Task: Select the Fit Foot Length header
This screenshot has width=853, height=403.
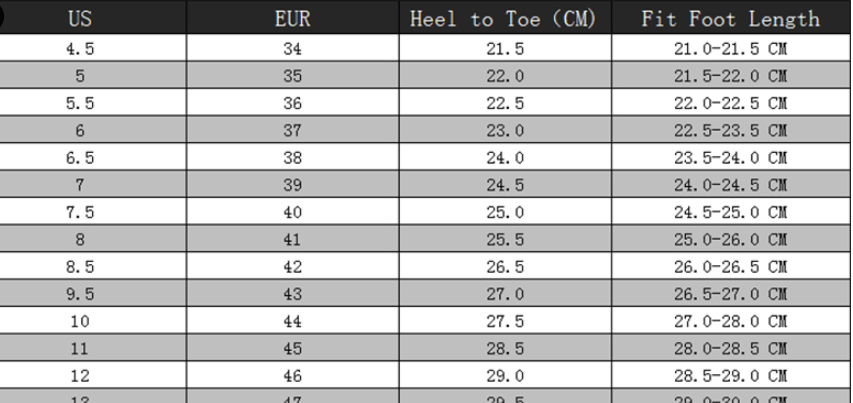Action: point(730,19)
